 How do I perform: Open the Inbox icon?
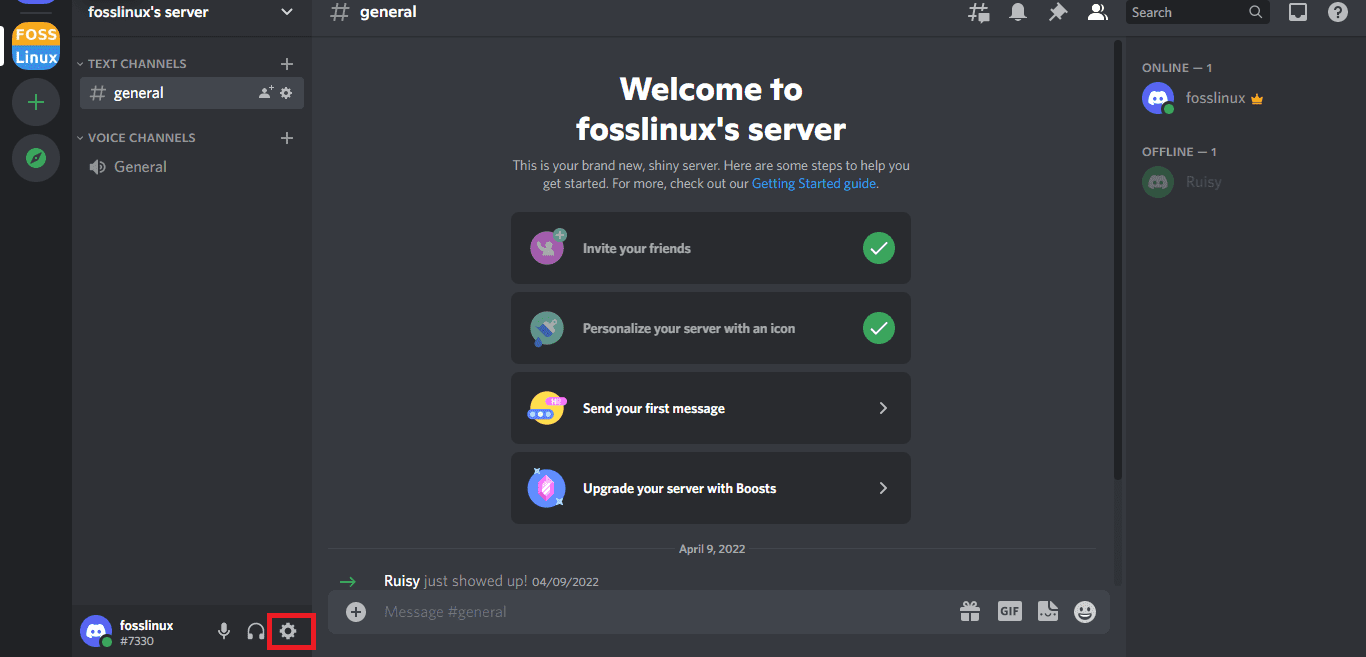click(1298, 12)
